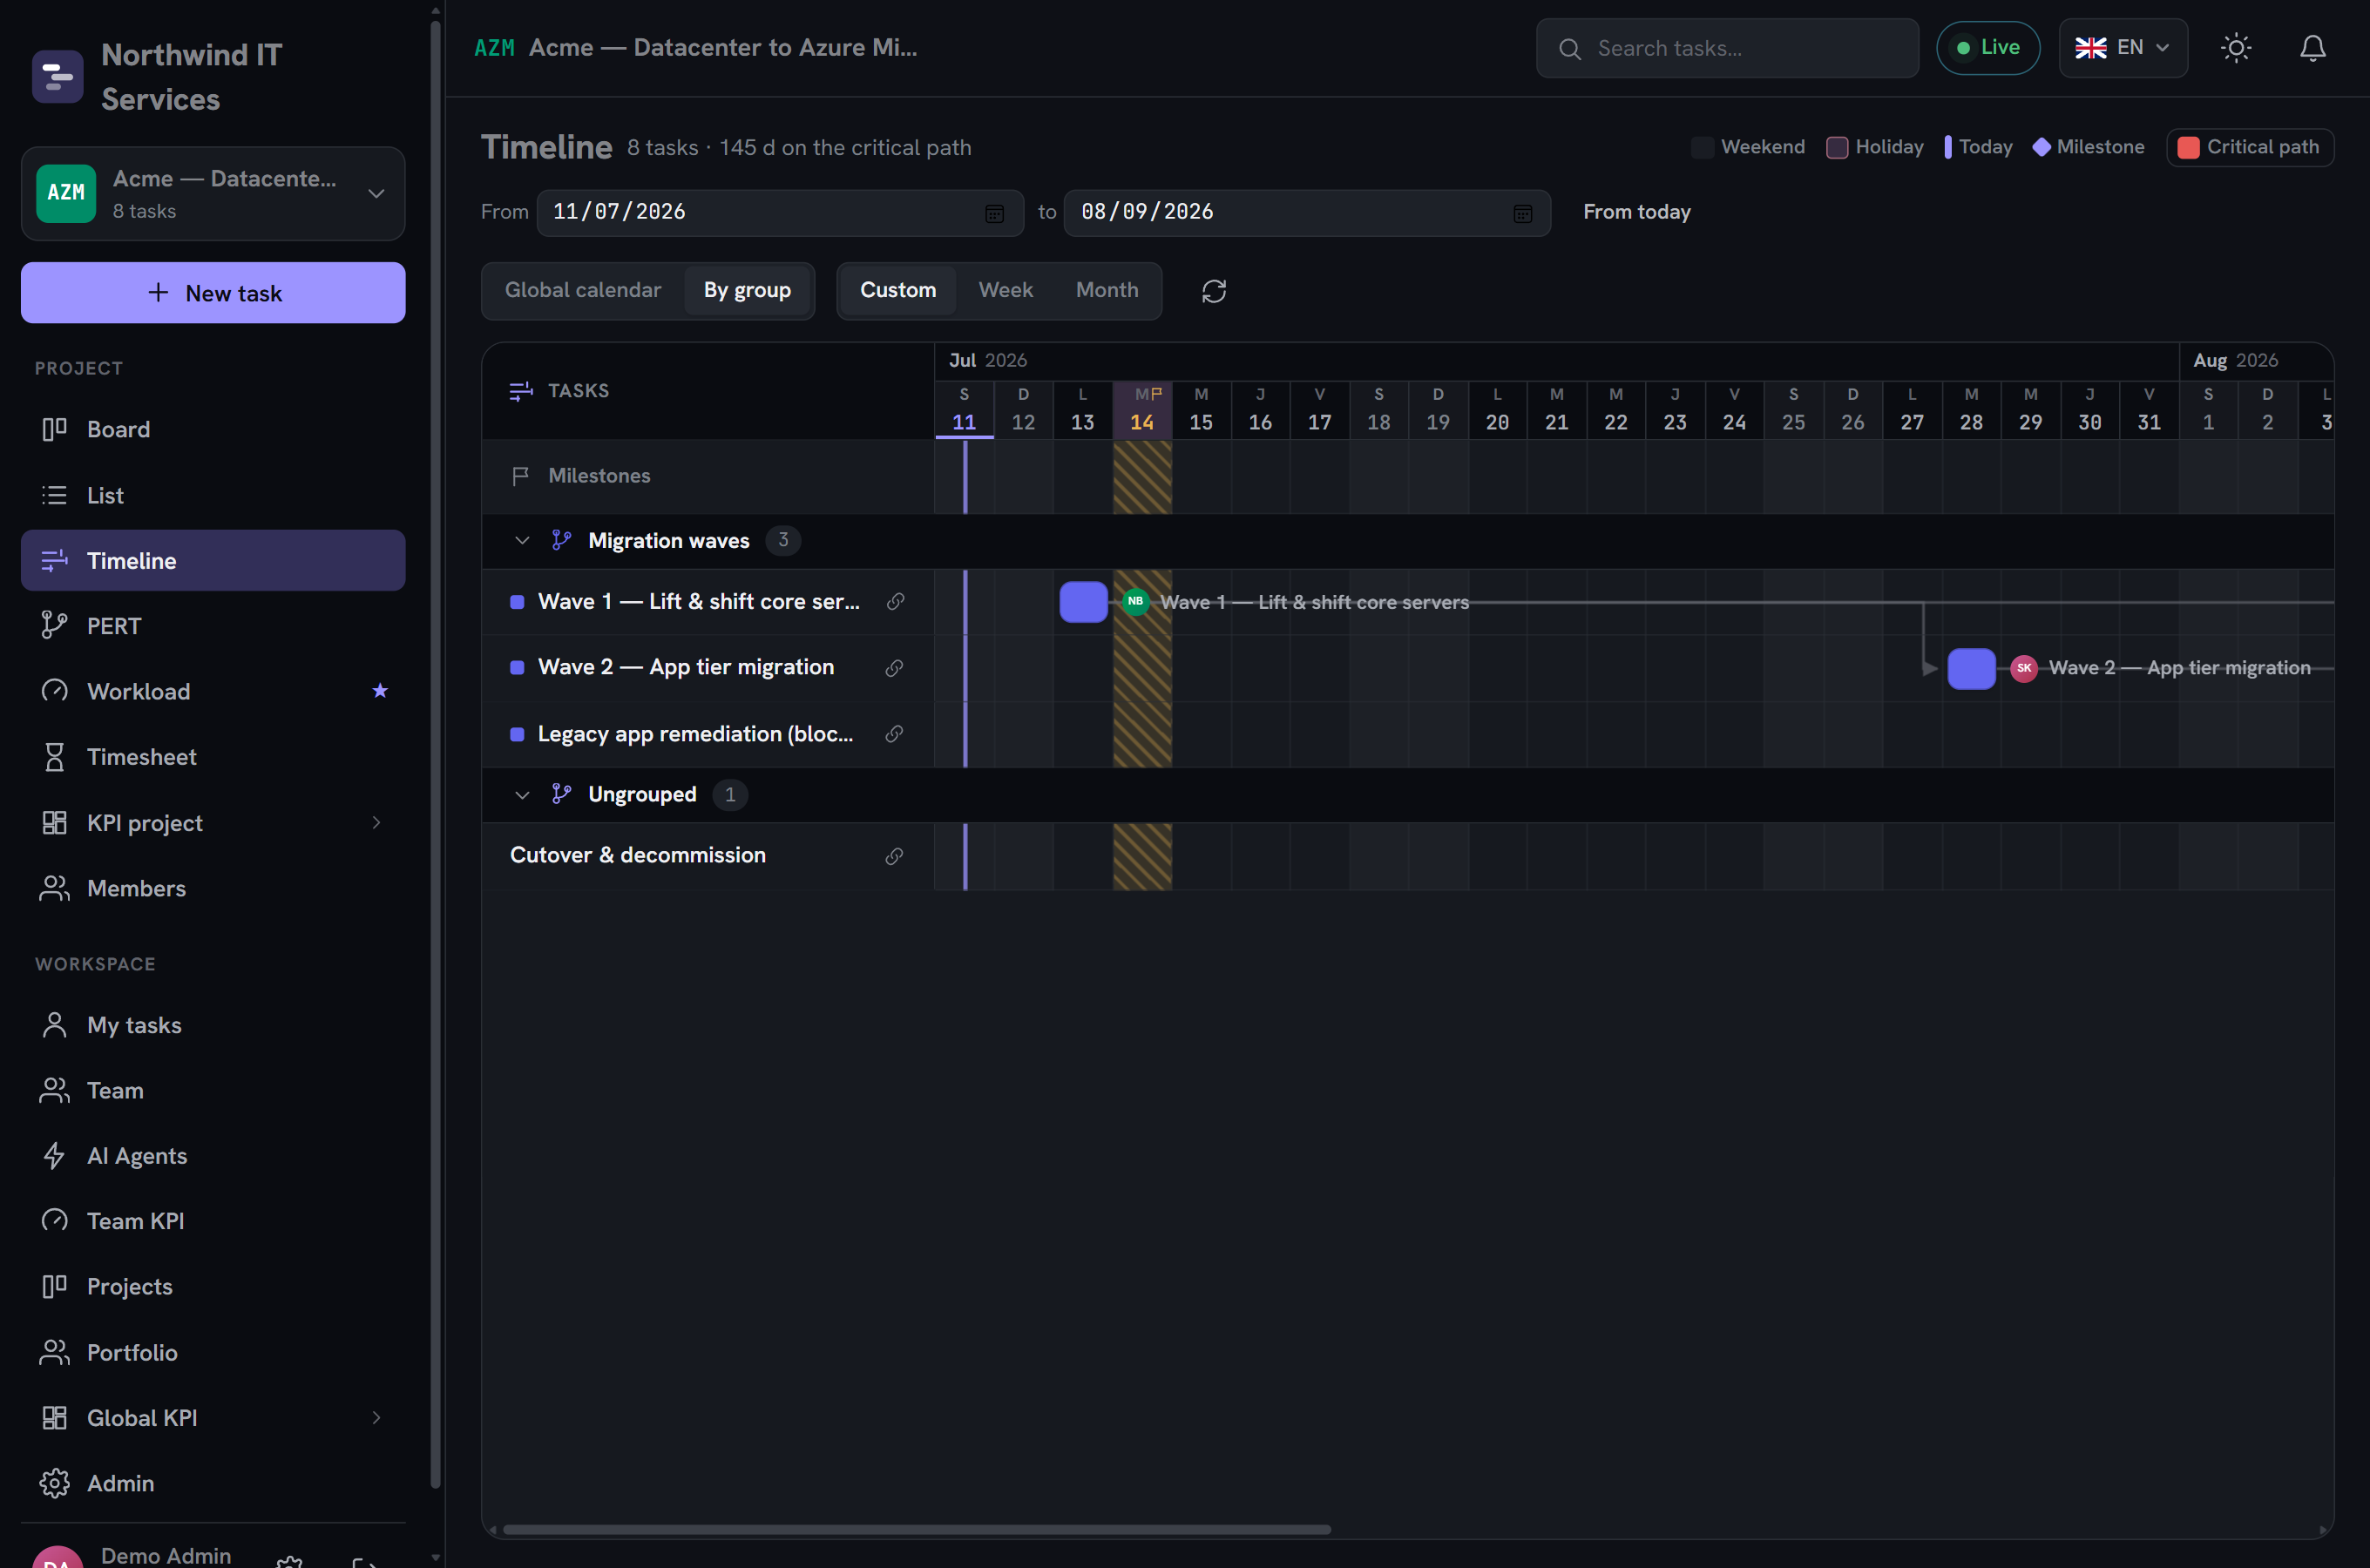Open Cutover & decommission task row

pyautogui.click(x=708, y=856)
